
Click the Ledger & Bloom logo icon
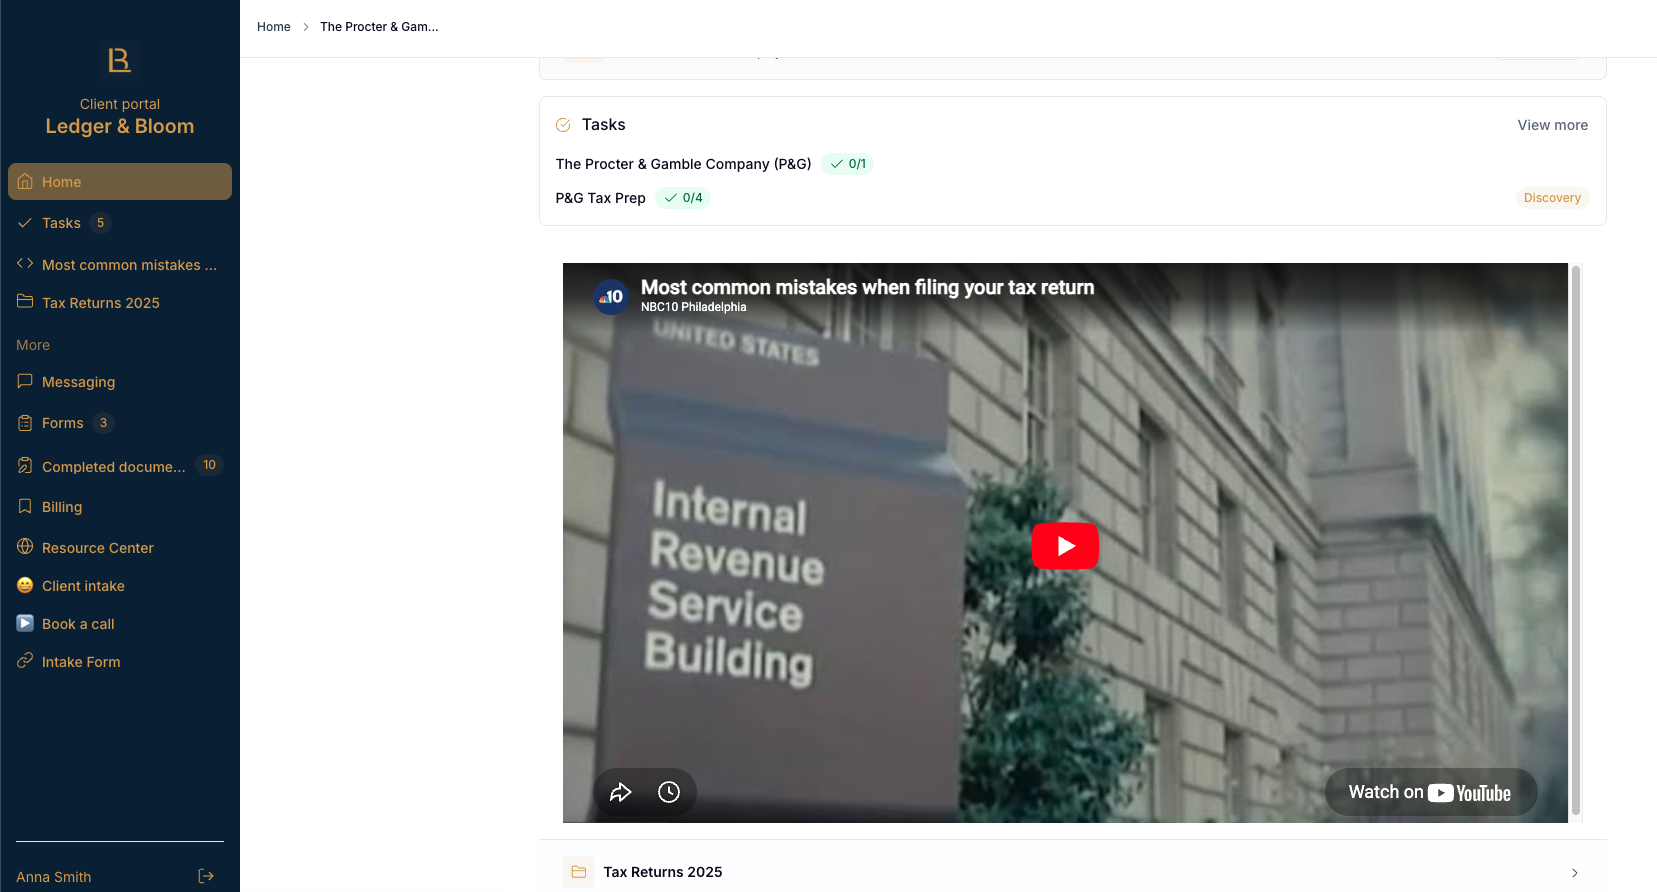click(120, 61)
